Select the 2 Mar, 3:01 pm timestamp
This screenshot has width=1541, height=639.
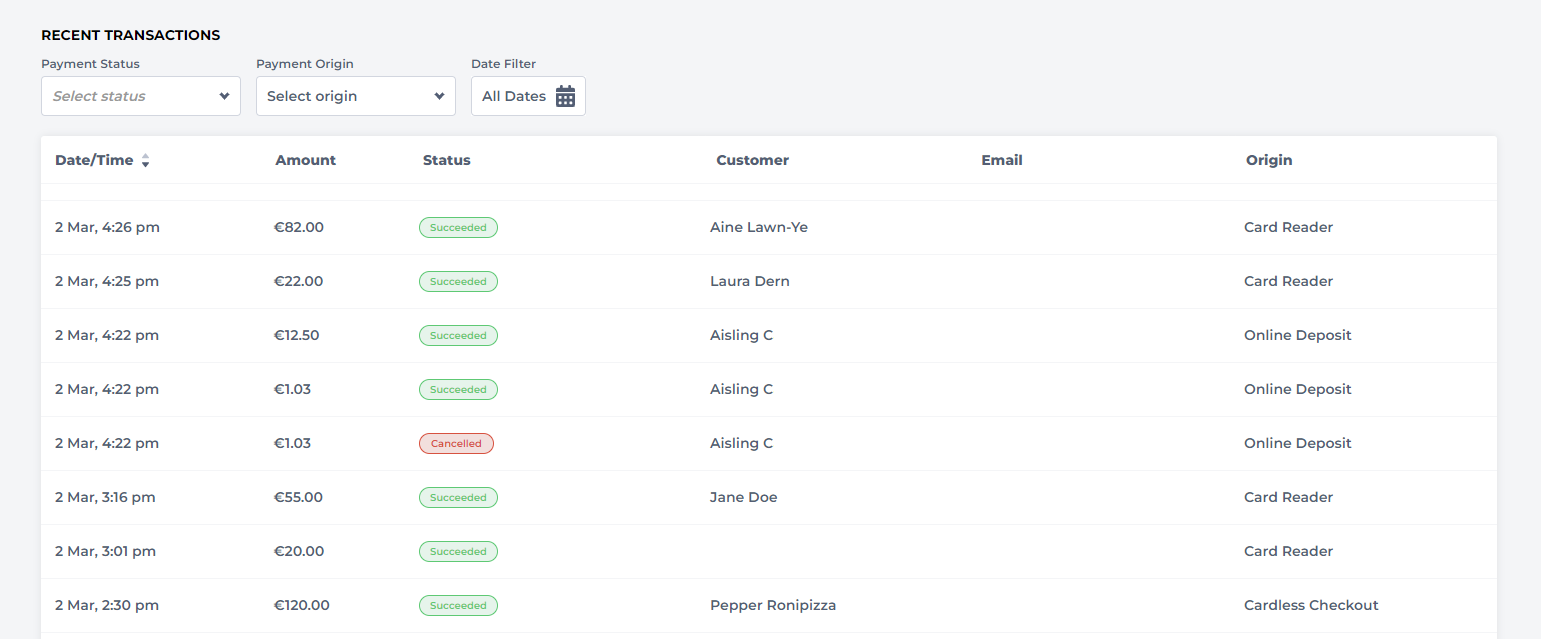coord(105,551)
